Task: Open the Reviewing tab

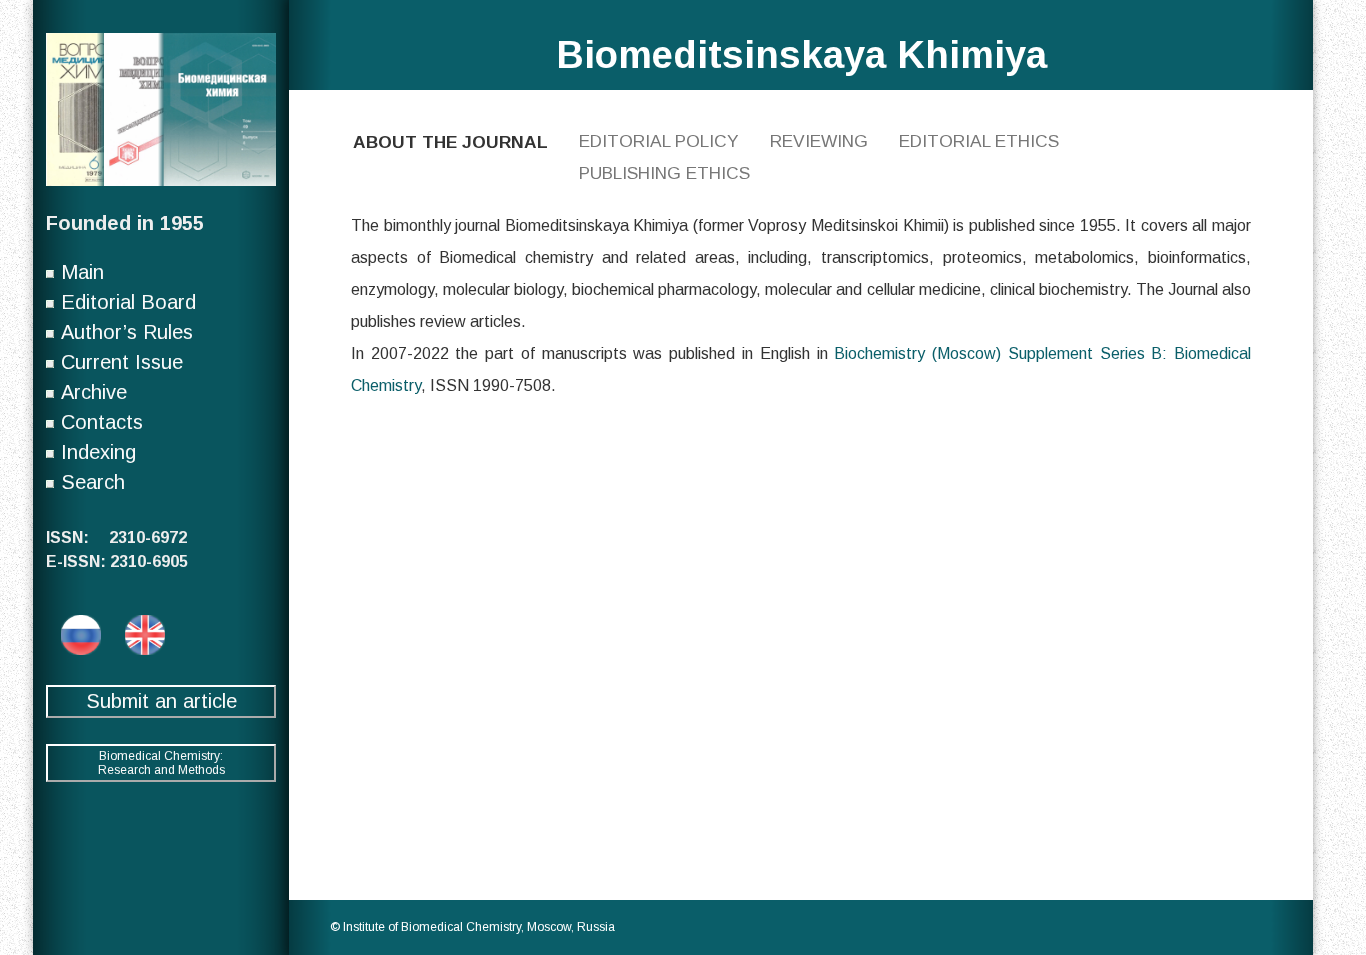Action: point(818,141)
